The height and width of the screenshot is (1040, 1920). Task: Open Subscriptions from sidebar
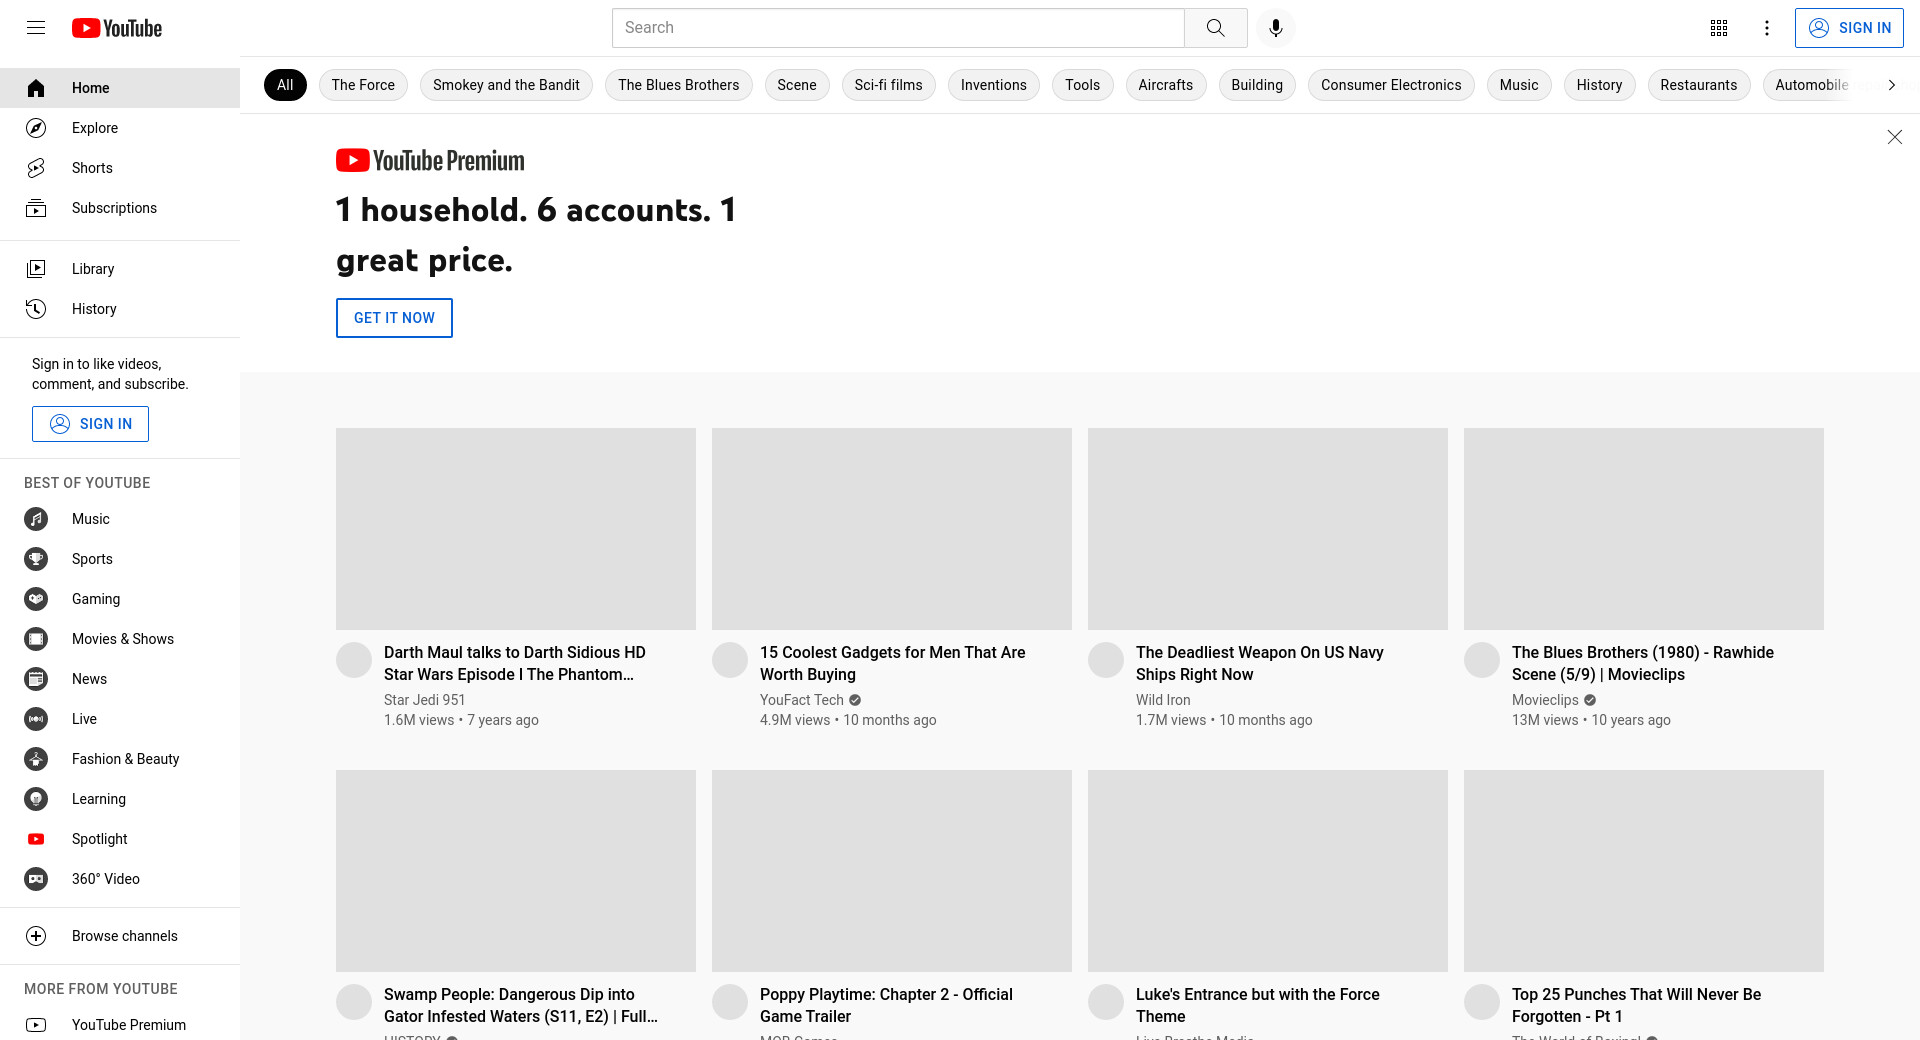click(x=120, y=208)
